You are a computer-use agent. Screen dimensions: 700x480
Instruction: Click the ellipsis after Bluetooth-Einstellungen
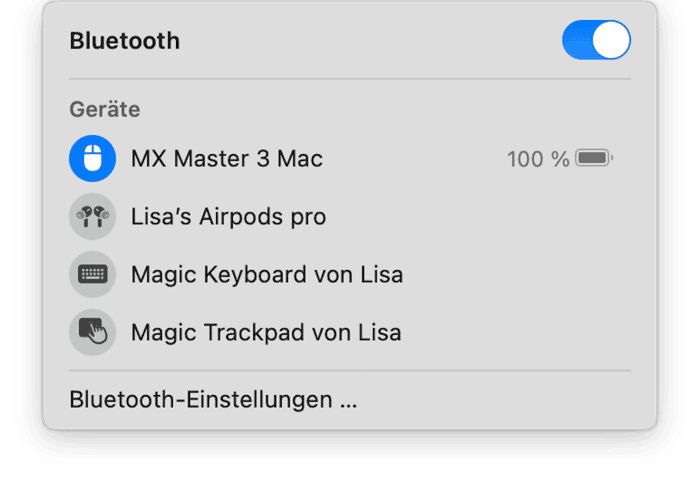click(x=348, y=405)
